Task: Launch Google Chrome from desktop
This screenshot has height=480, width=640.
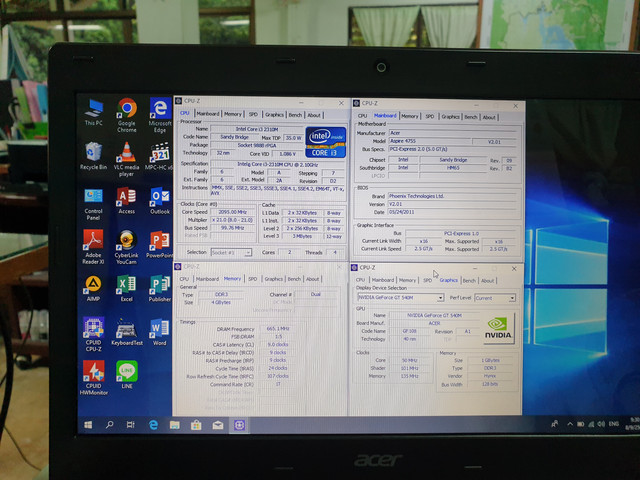Action: 127,115
